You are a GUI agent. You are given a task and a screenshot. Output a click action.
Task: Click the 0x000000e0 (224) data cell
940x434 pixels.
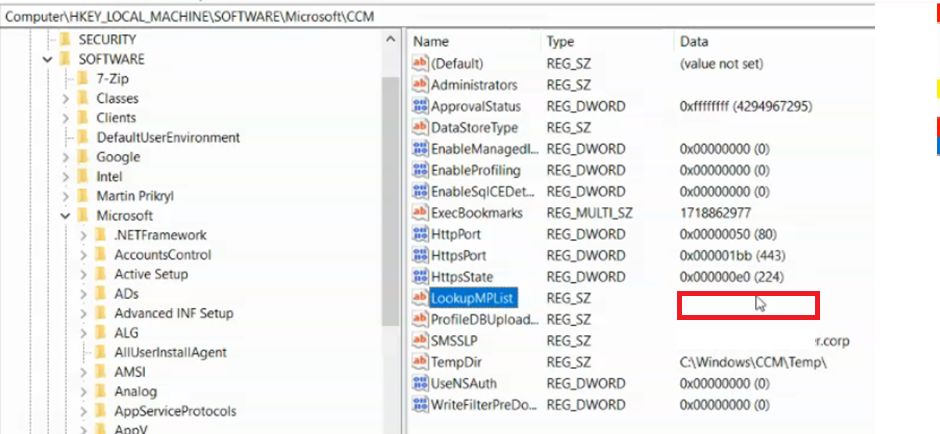[x=731, y=277]
